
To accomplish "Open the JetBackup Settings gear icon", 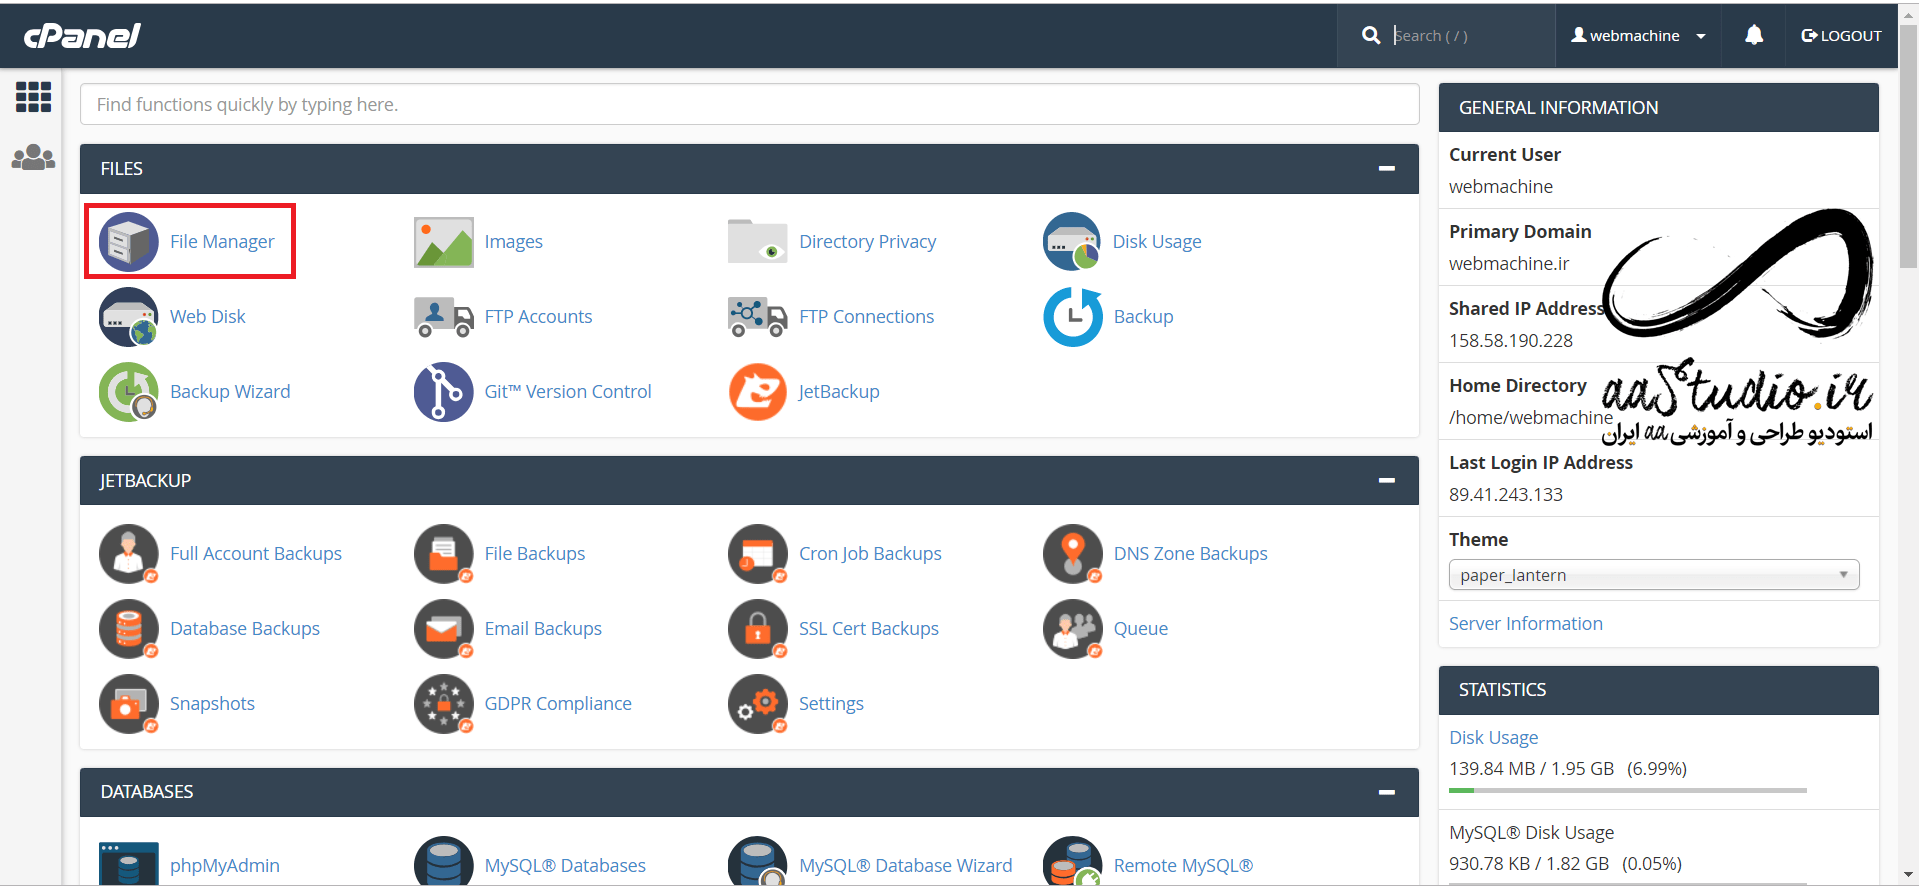I will tap(757, 704).
